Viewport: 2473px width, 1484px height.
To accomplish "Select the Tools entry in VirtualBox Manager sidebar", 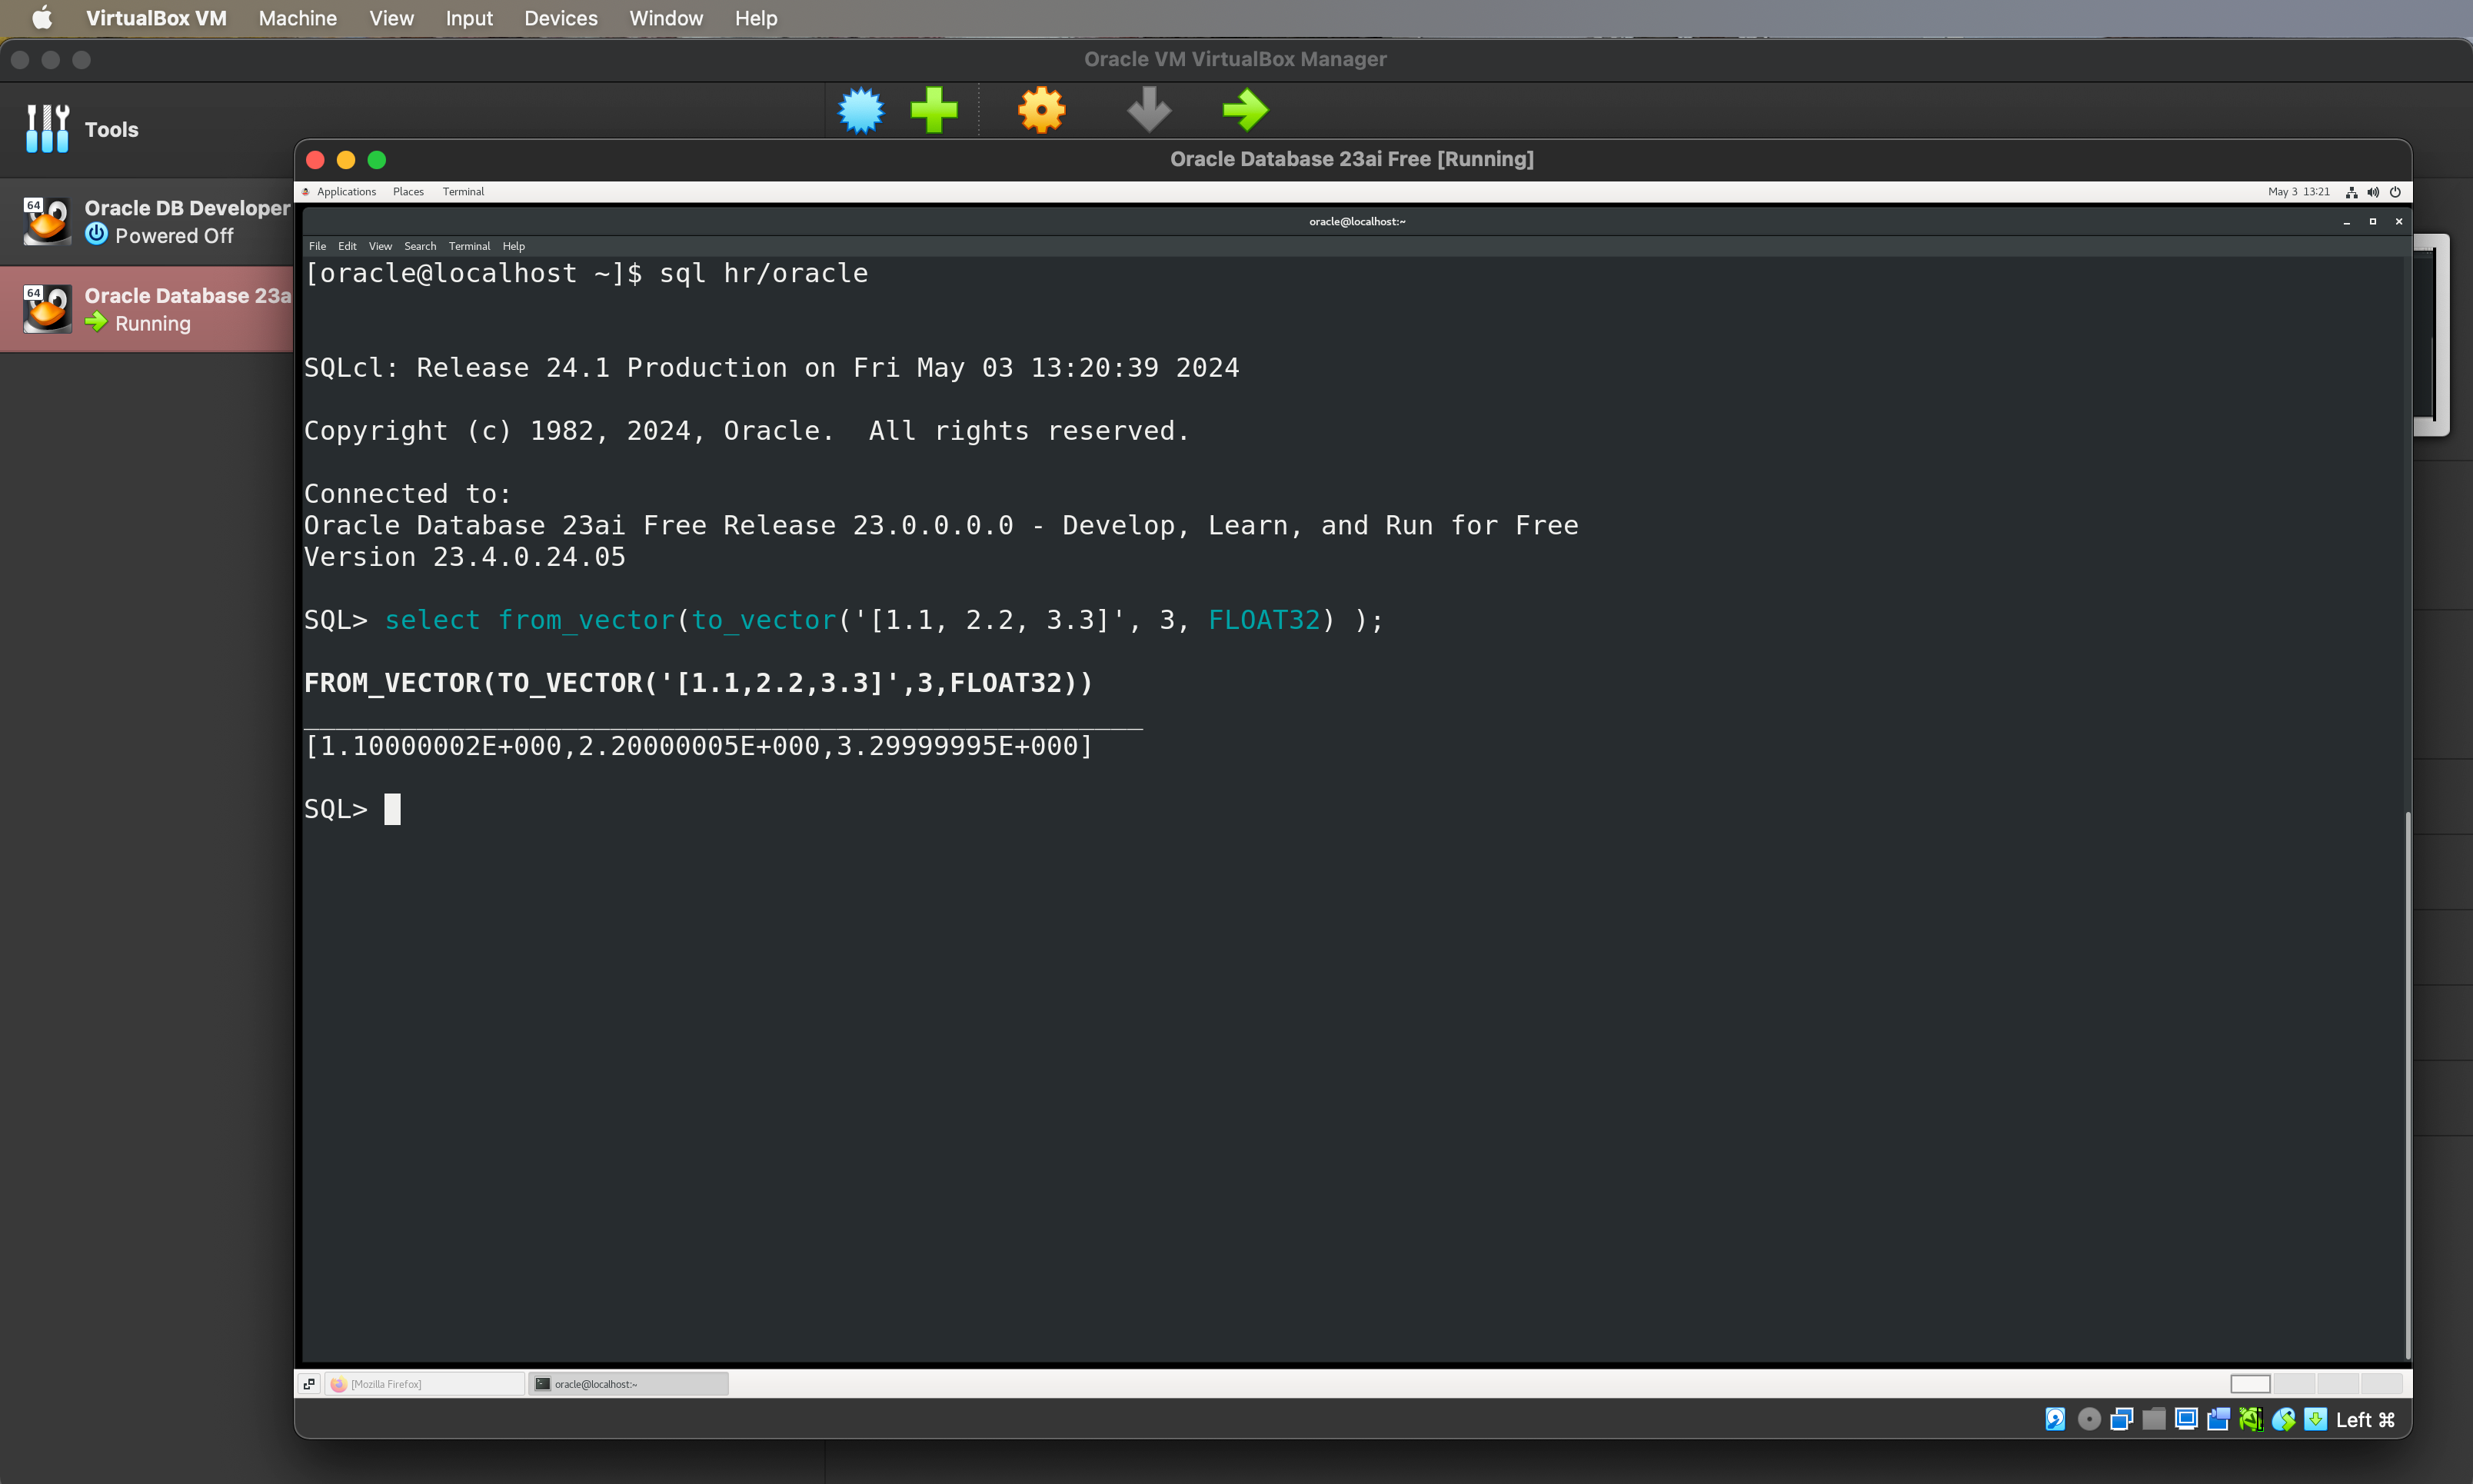I will (146, 129).
